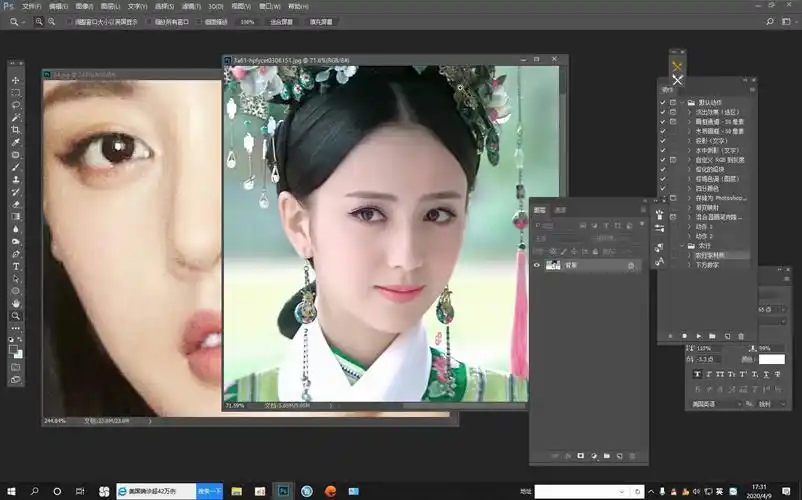
Task: Open foreground/background color swatches in toolbox
Action: click(x=16, y=351)
